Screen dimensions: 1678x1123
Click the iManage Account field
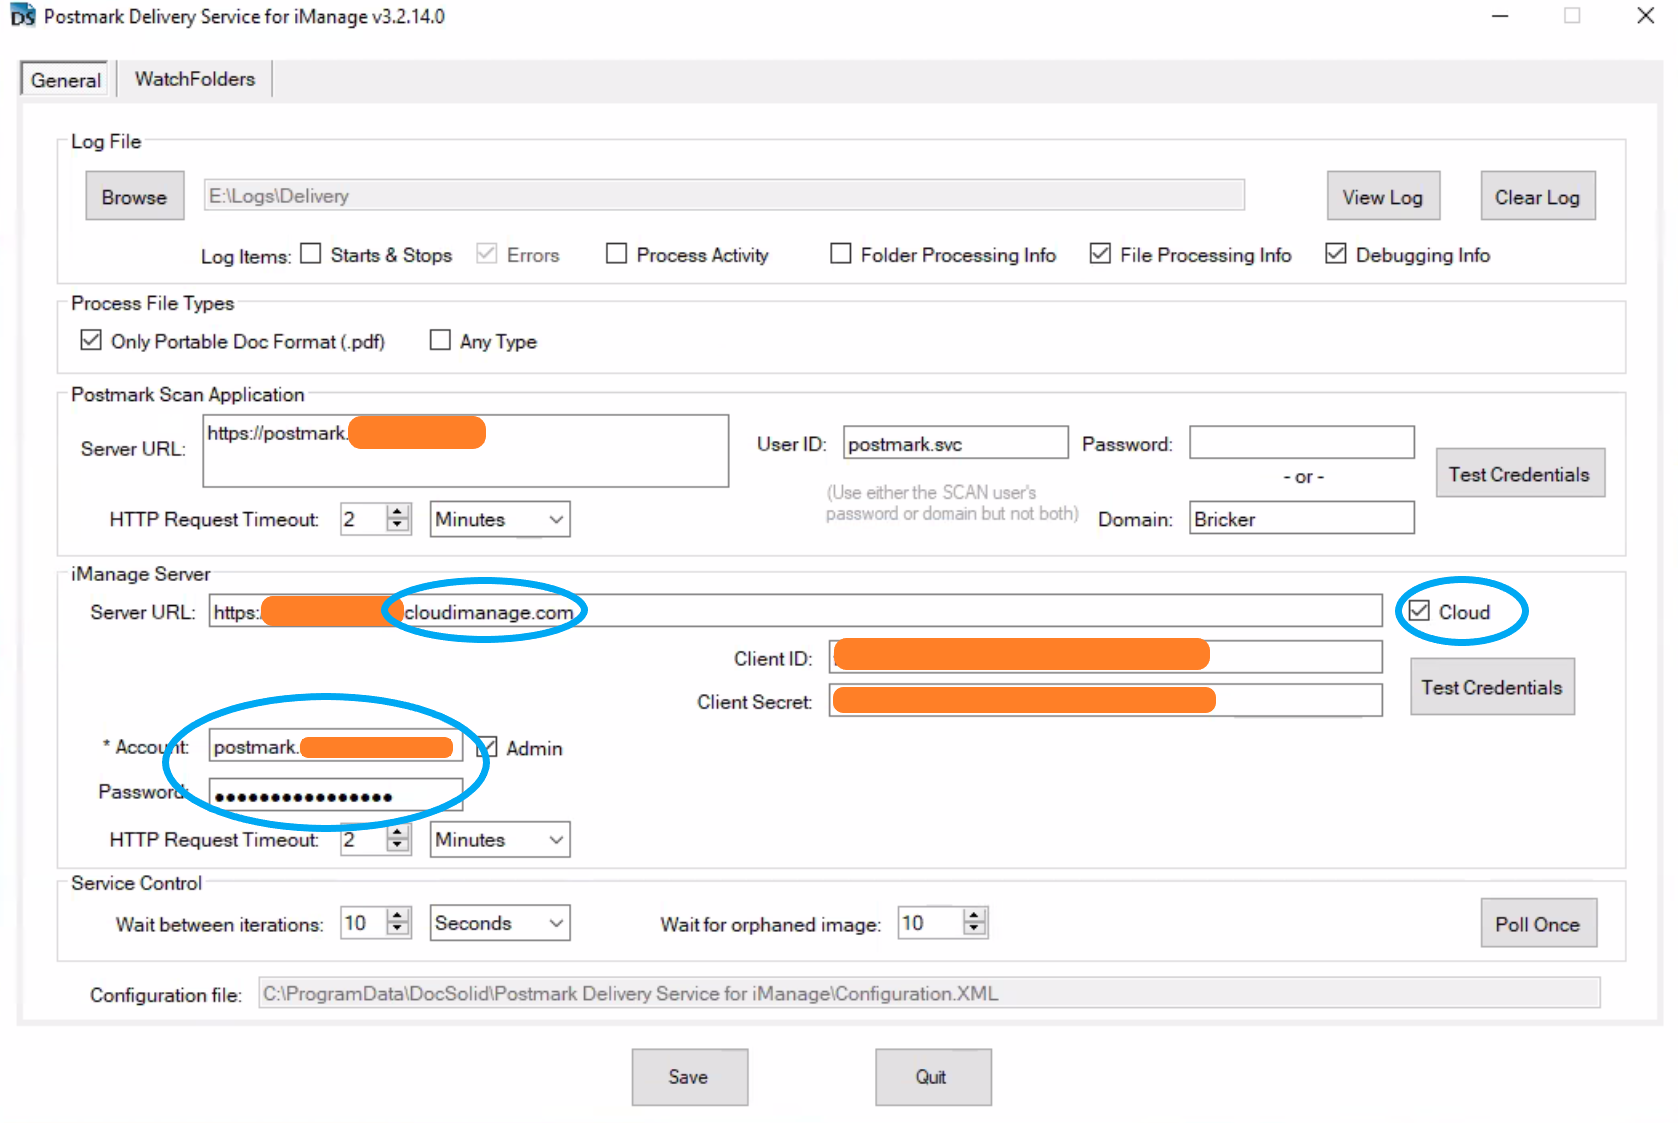coord(336,746)
